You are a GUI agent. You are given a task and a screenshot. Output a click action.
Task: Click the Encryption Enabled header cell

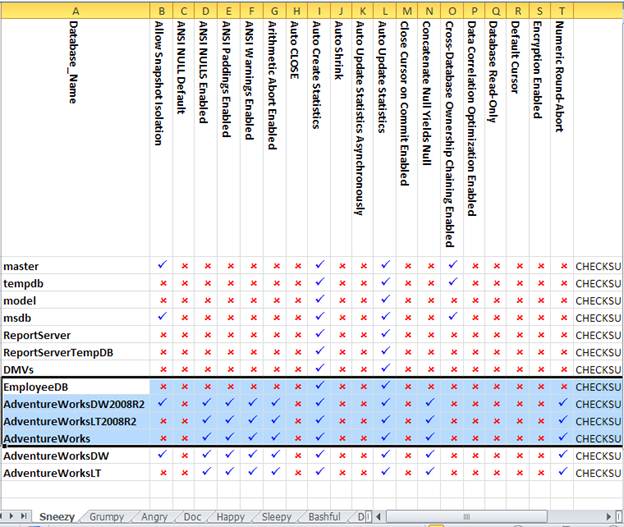pyautogui.click(x=540, y=137)
